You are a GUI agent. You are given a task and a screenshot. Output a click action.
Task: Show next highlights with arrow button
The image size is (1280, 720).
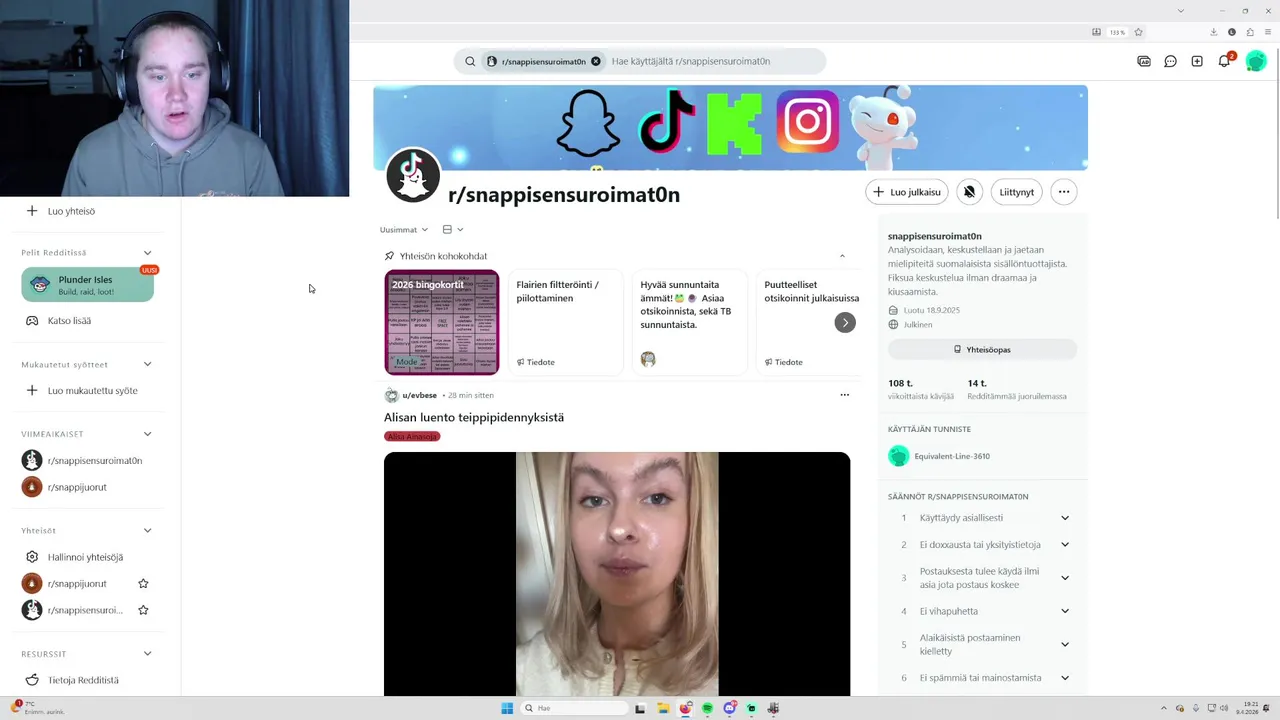845,323
